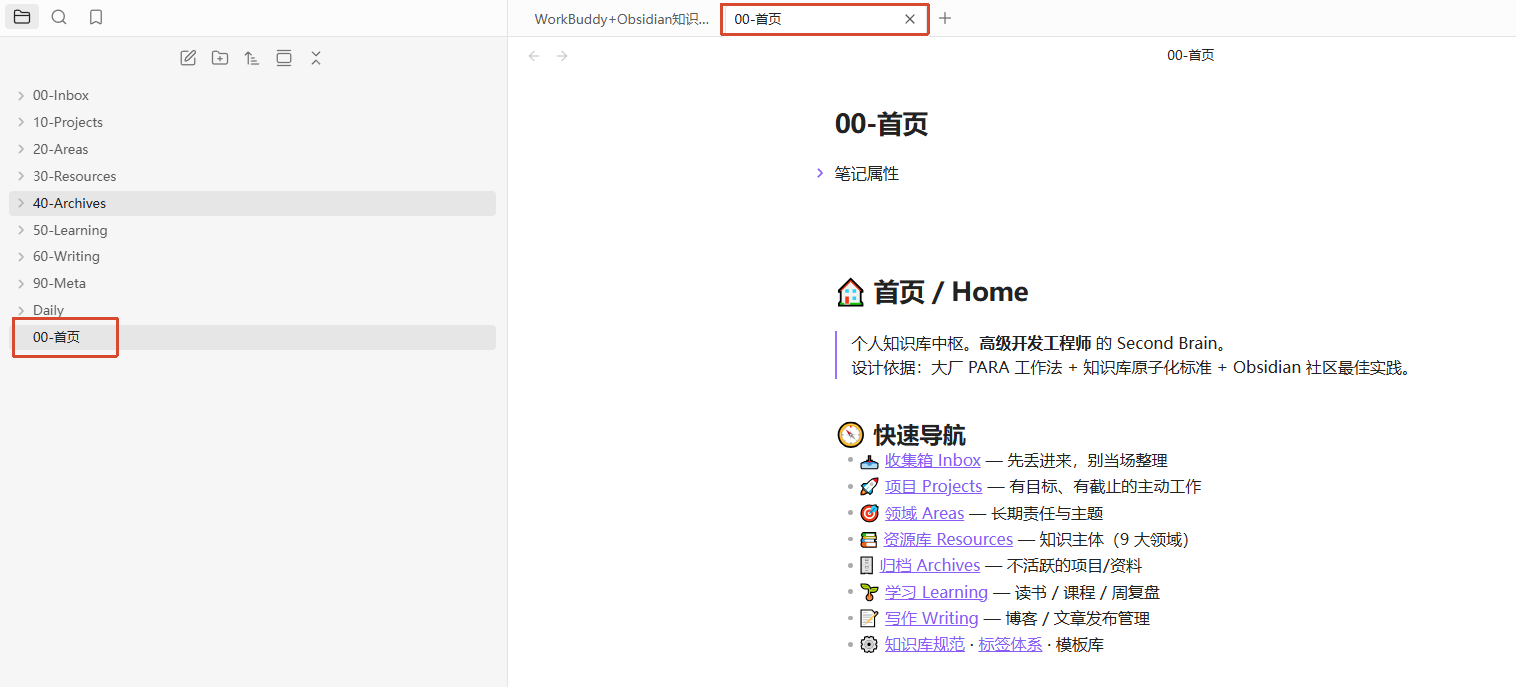The image size is (1516, 687).
Task: Click the 00-首页 title in the header bar
Action: point(1190,55)
